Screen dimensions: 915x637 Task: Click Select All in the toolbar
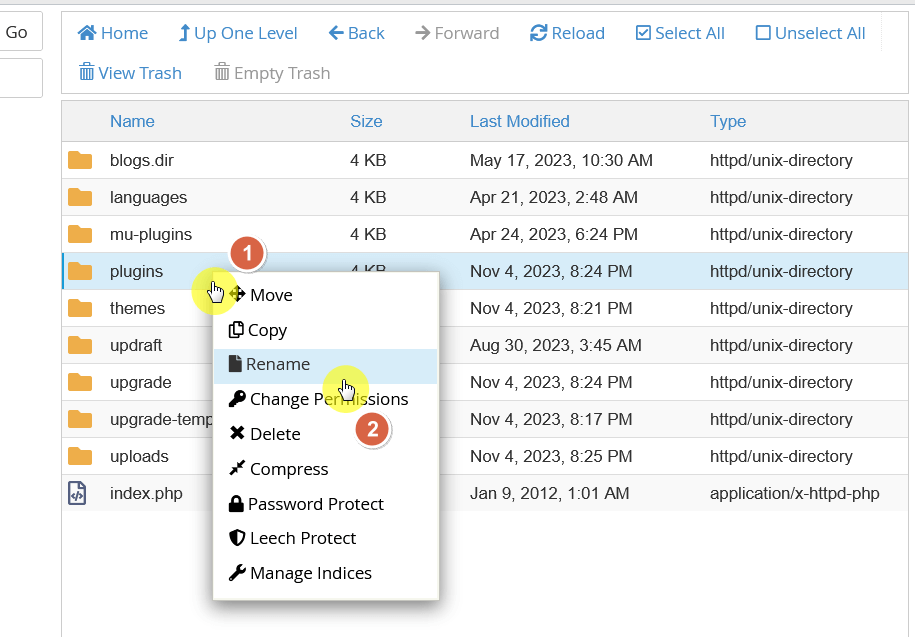[x=680, y=33]
